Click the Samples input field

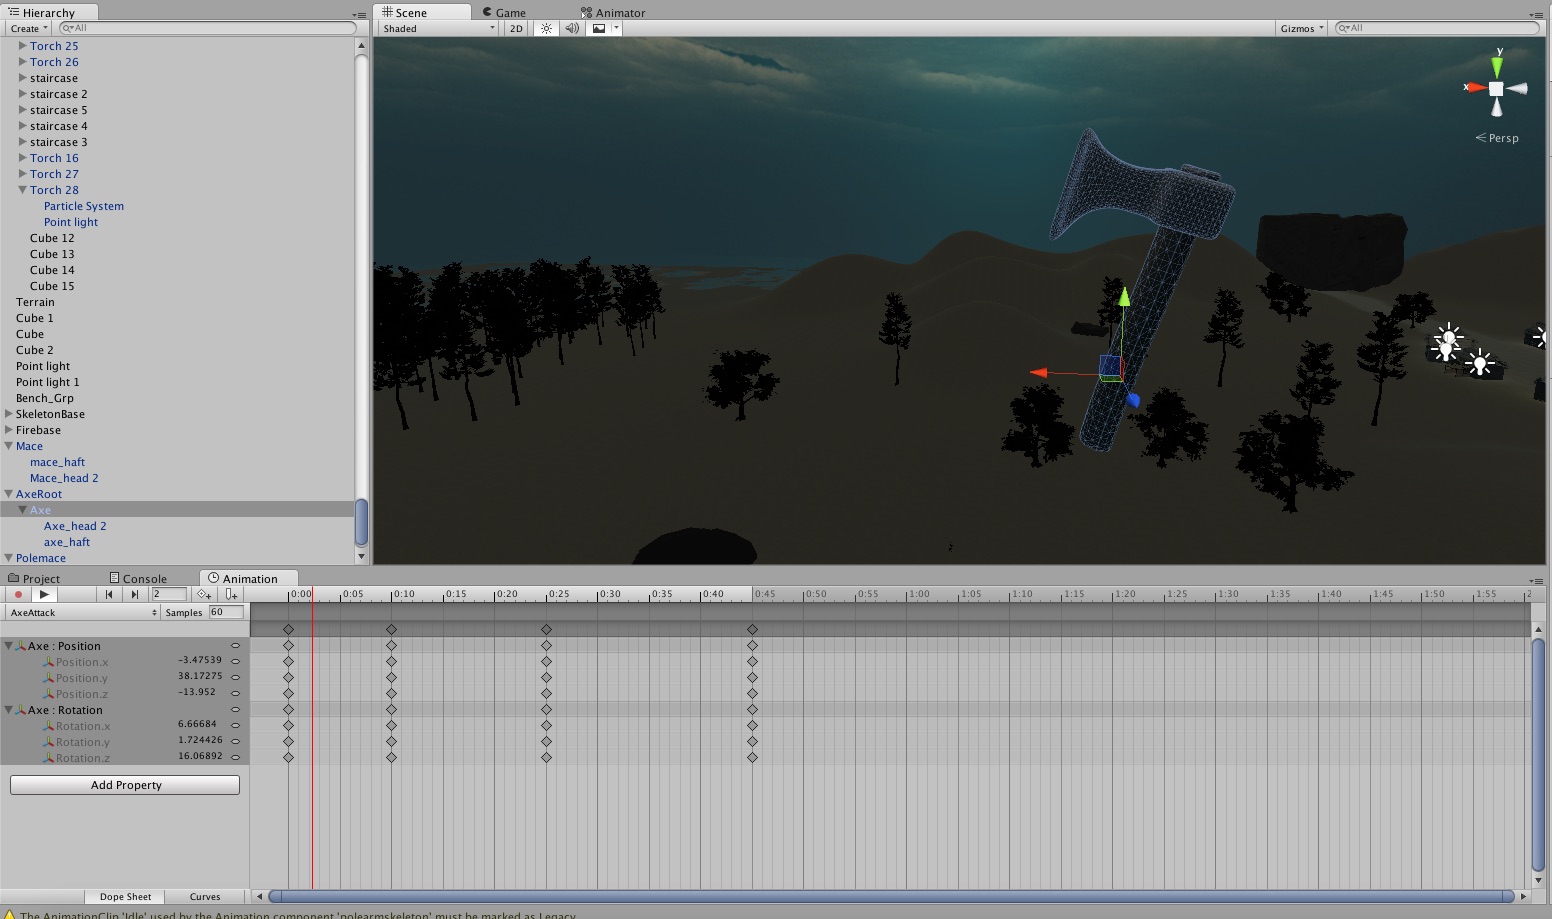(x=225, y=612)
